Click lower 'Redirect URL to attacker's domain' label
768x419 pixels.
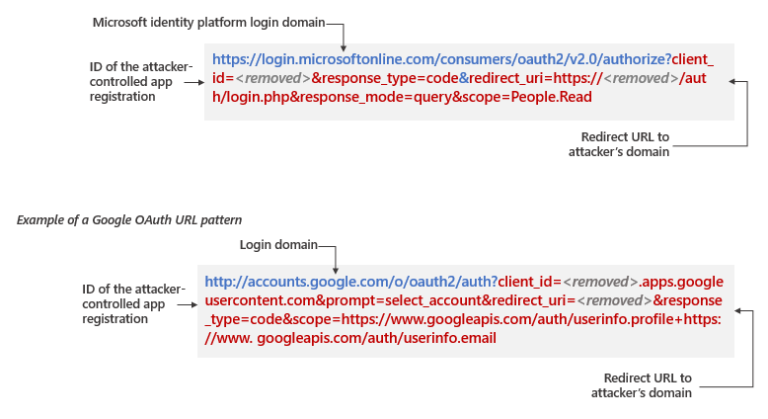[x=646, y=385]
